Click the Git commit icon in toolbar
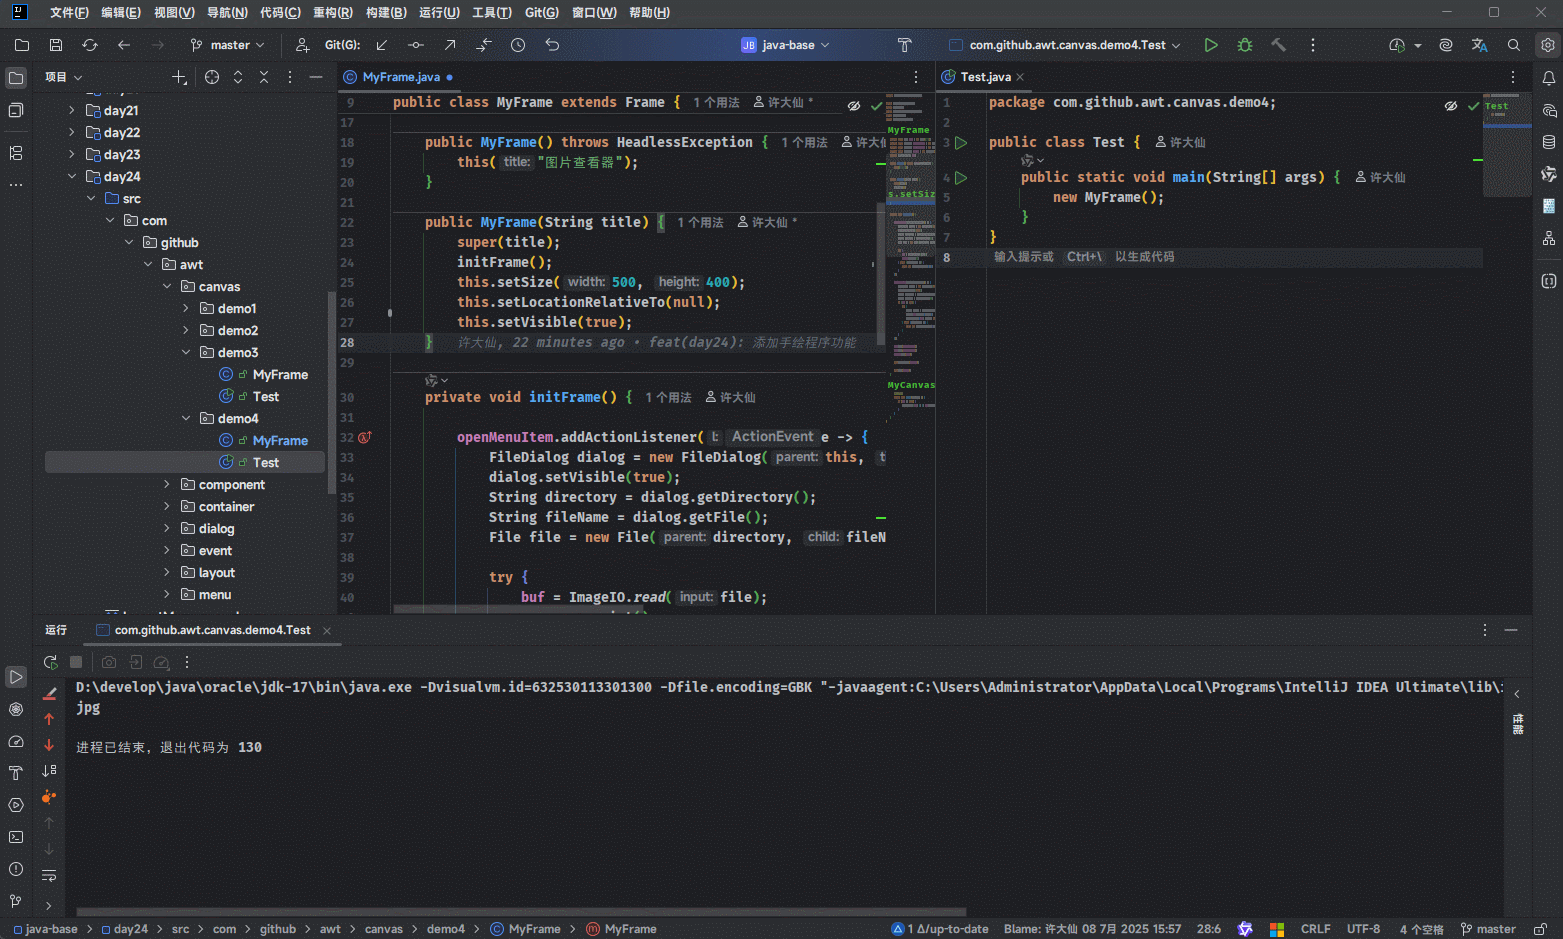Viewport: 1563px width, 939px height. tap(416, 45)
